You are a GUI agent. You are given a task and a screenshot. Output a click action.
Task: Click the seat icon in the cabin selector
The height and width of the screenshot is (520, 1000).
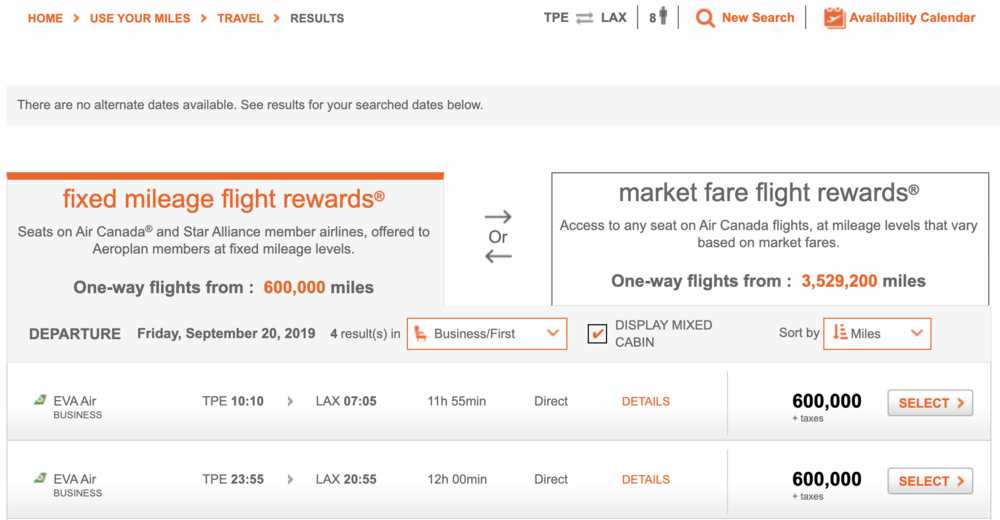pyautogui.click(x=420, y=333)
